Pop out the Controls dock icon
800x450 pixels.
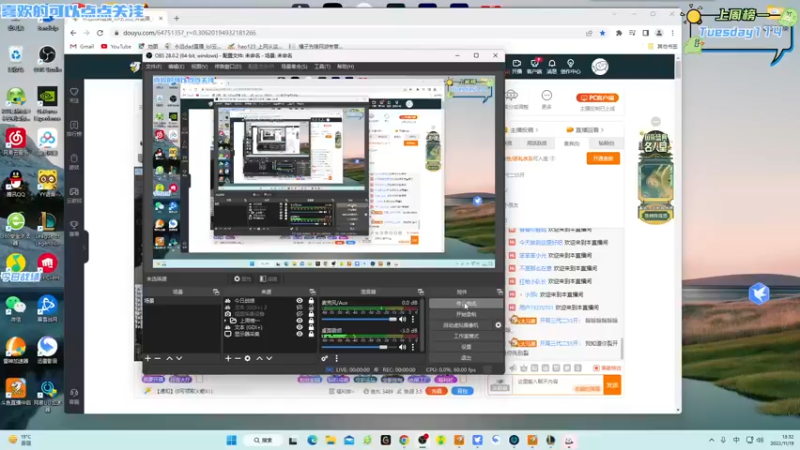[499, 292]
